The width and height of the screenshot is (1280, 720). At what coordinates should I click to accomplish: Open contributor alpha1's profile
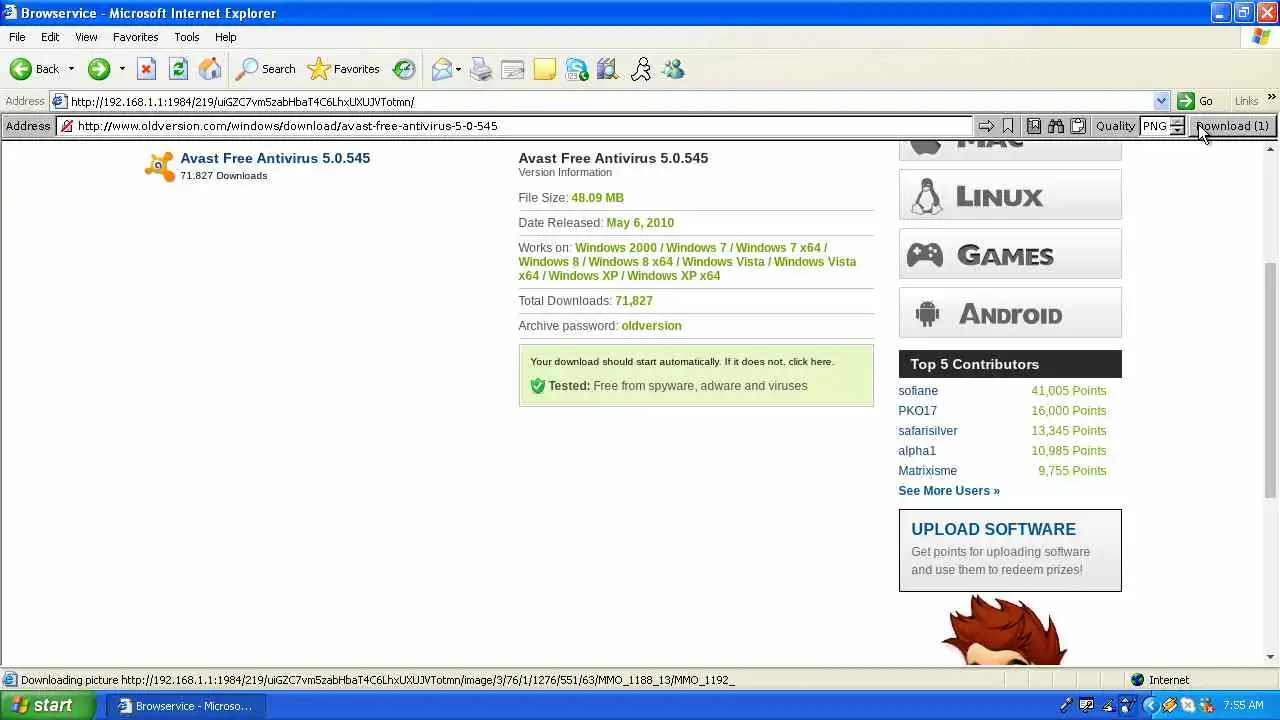[917, 451]
